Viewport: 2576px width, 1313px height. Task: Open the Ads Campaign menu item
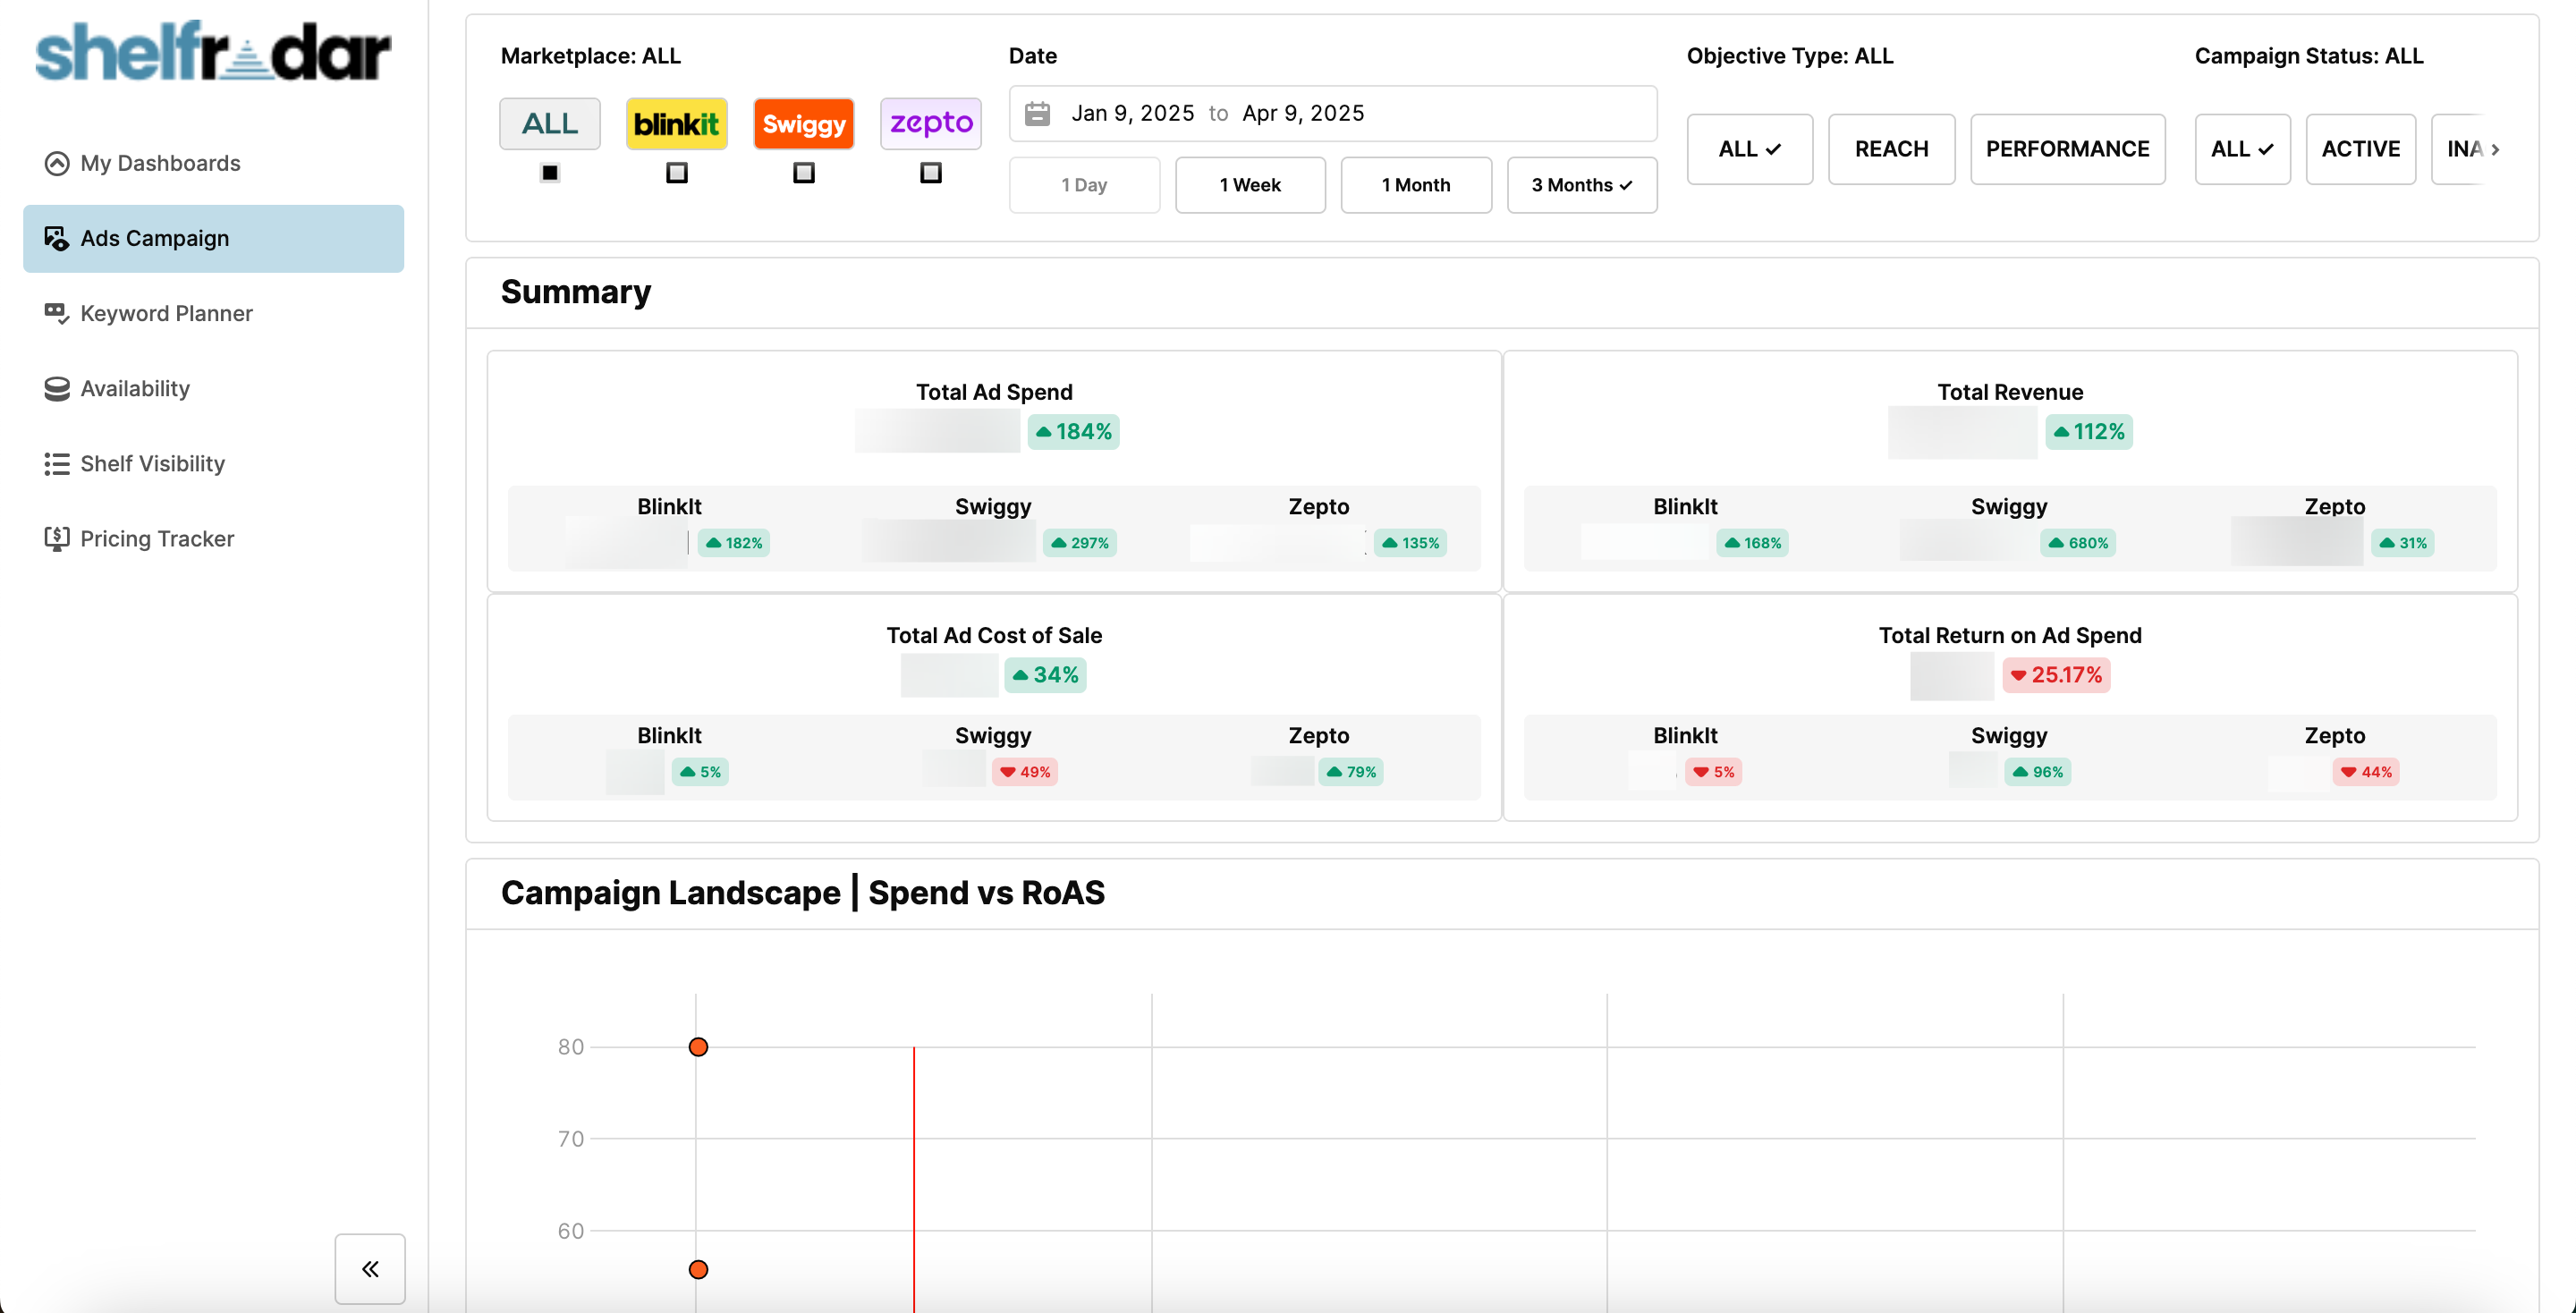pos(213,238)
